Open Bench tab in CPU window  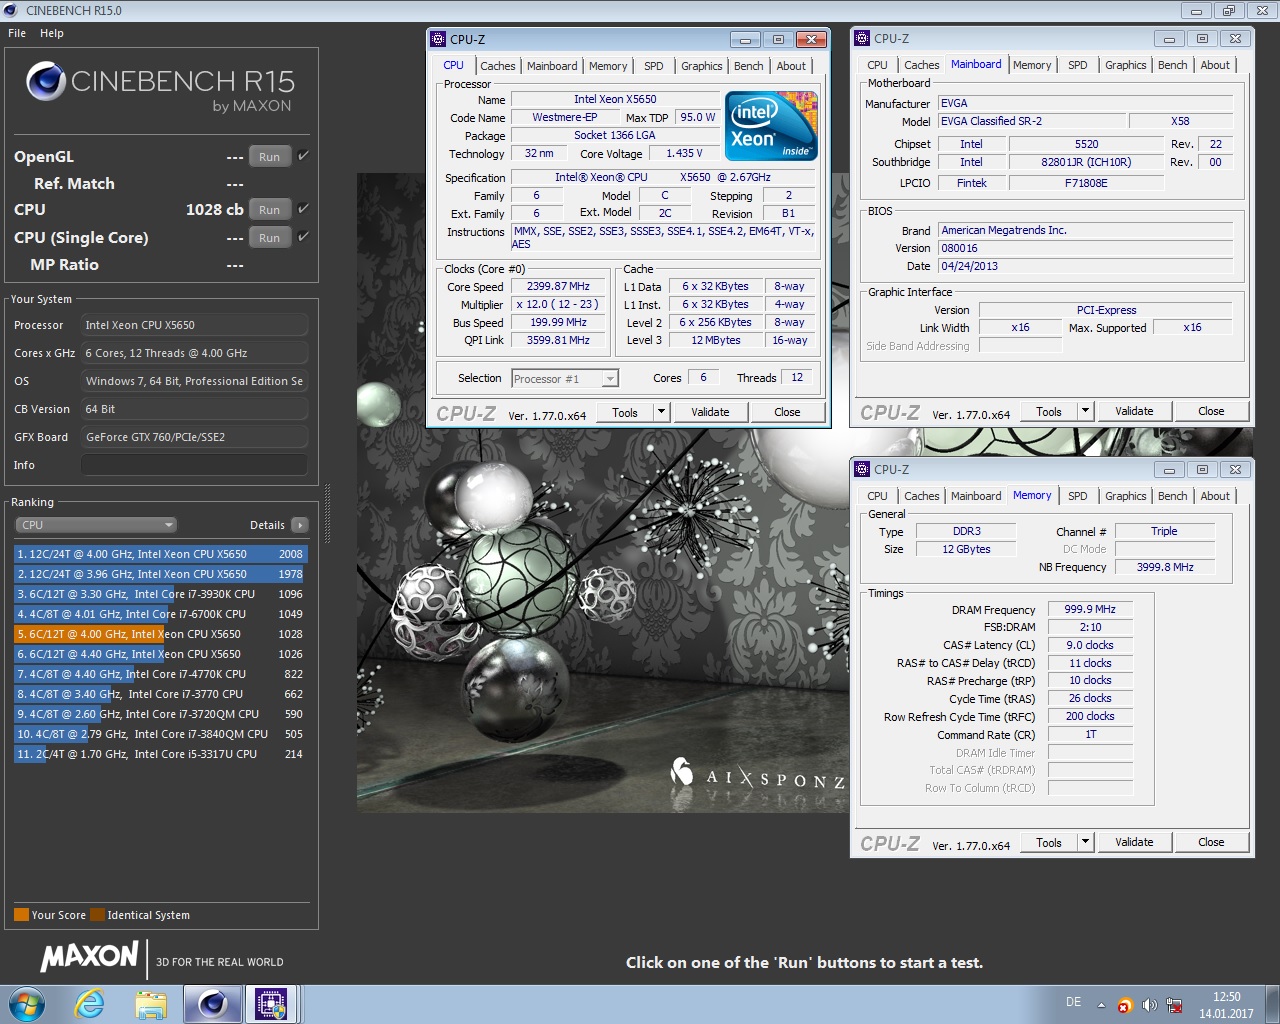coord(748,66)
